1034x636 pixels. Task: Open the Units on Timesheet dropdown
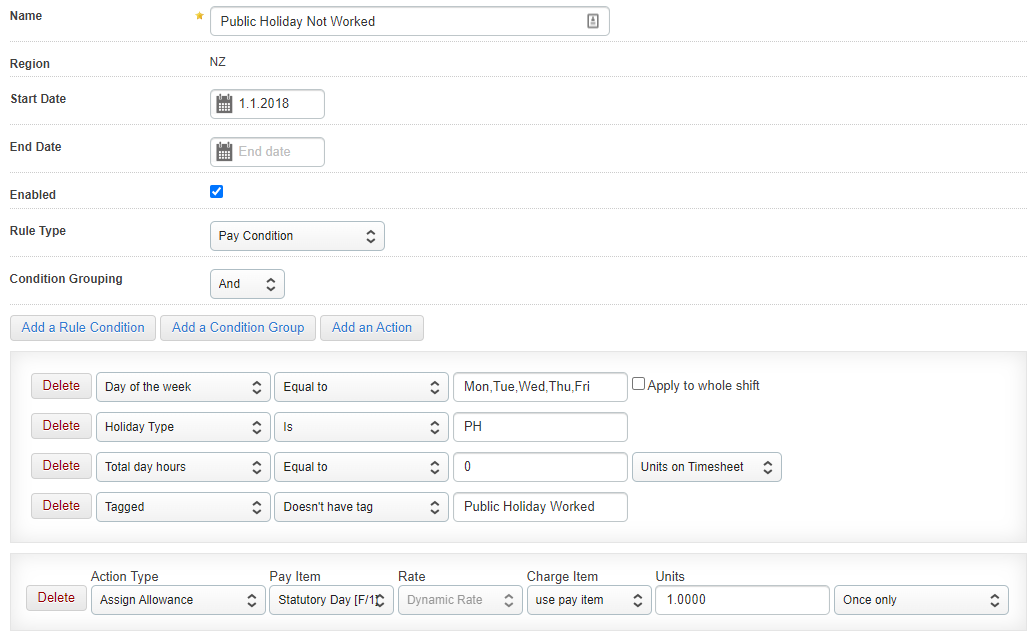pos(706,467)
